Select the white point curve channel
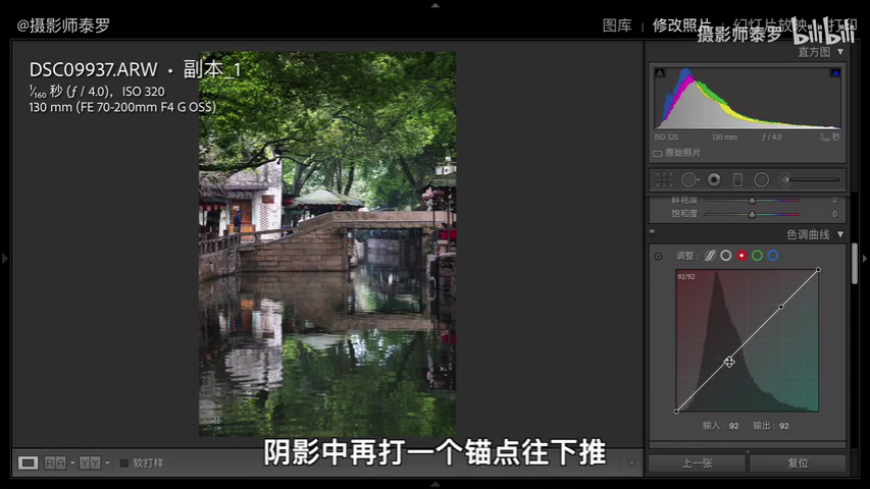870x489 pixels. coord(726,256)
